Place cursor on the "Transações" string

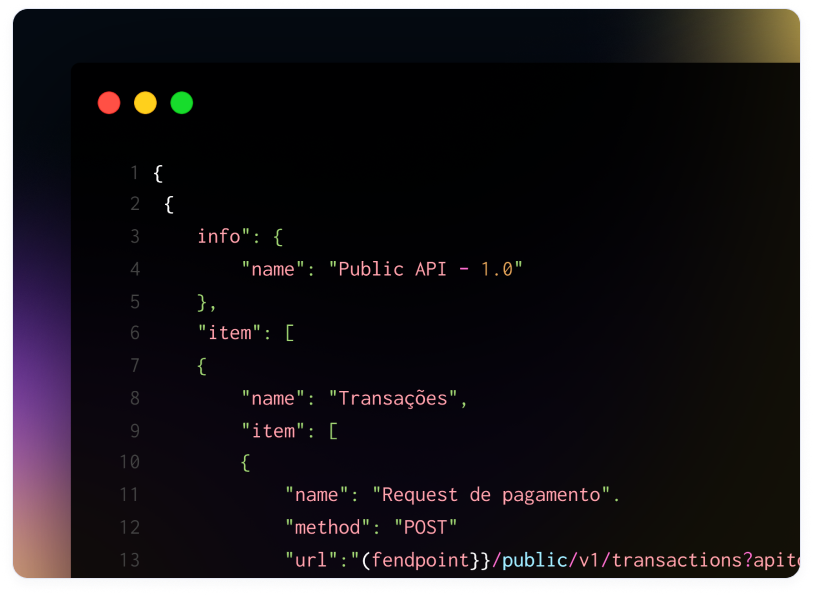[393, 398]
